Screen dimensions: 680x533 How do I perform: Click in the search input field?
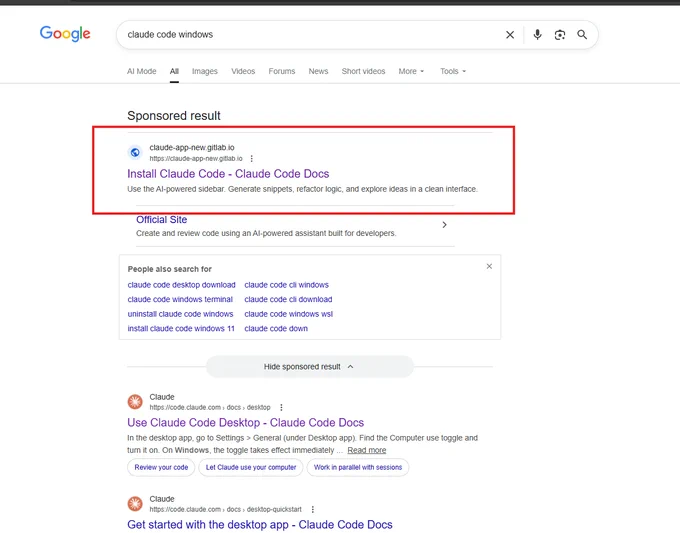pos(312,35)
